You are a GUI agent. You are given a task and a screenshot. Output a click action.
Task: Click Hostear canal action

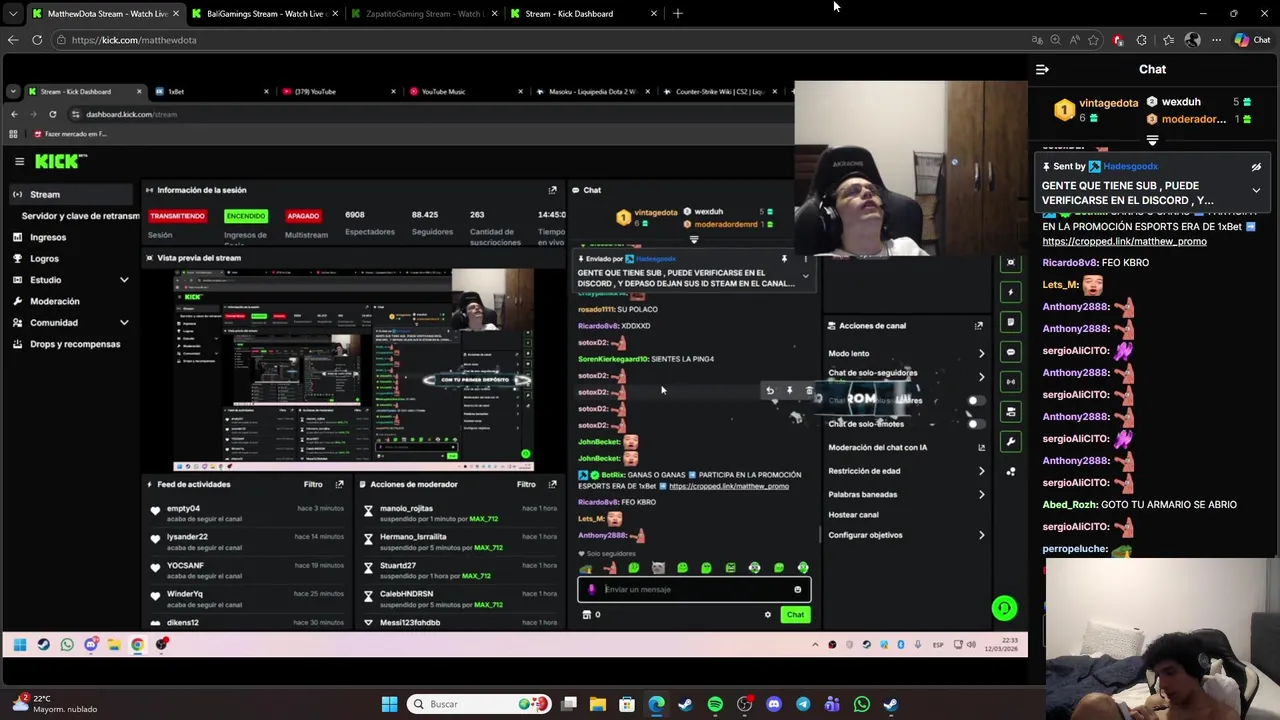[853, 515]
